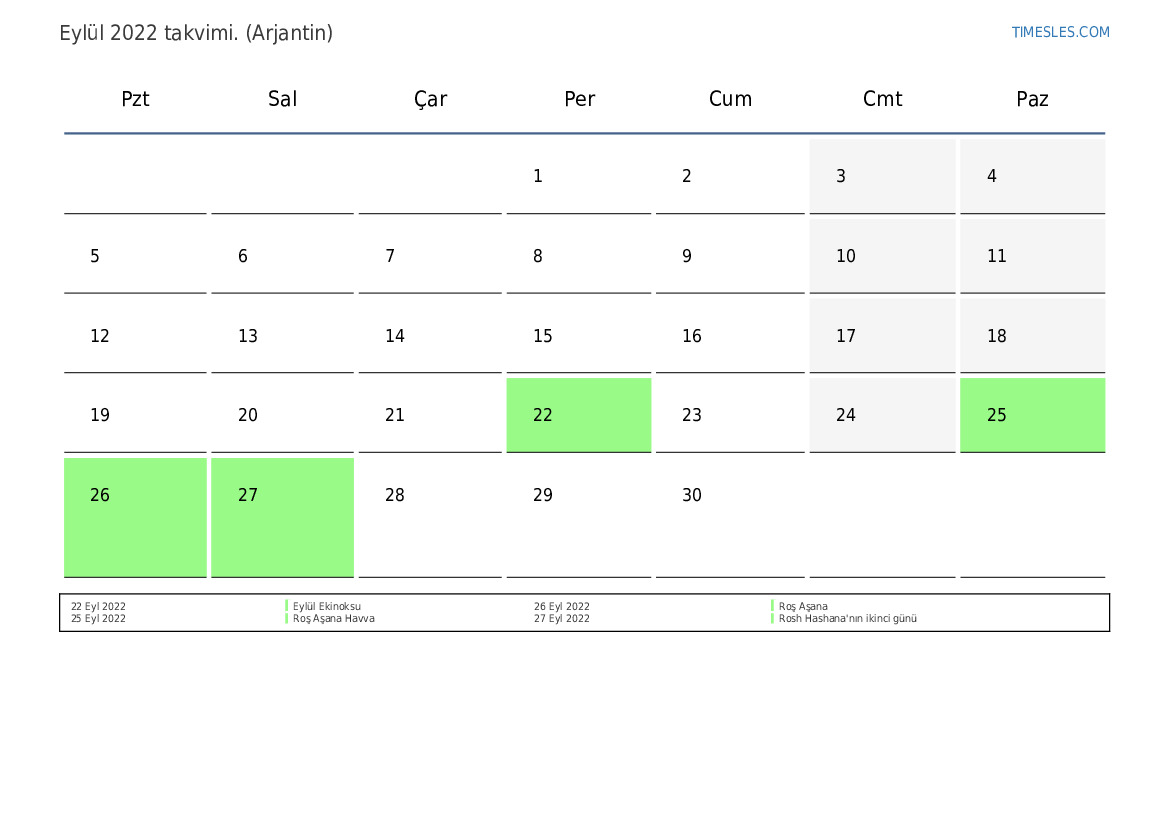Screen dimensions: 1169x827
Task: Select day 15 in the calendar
Action: (x=579, y=336)
